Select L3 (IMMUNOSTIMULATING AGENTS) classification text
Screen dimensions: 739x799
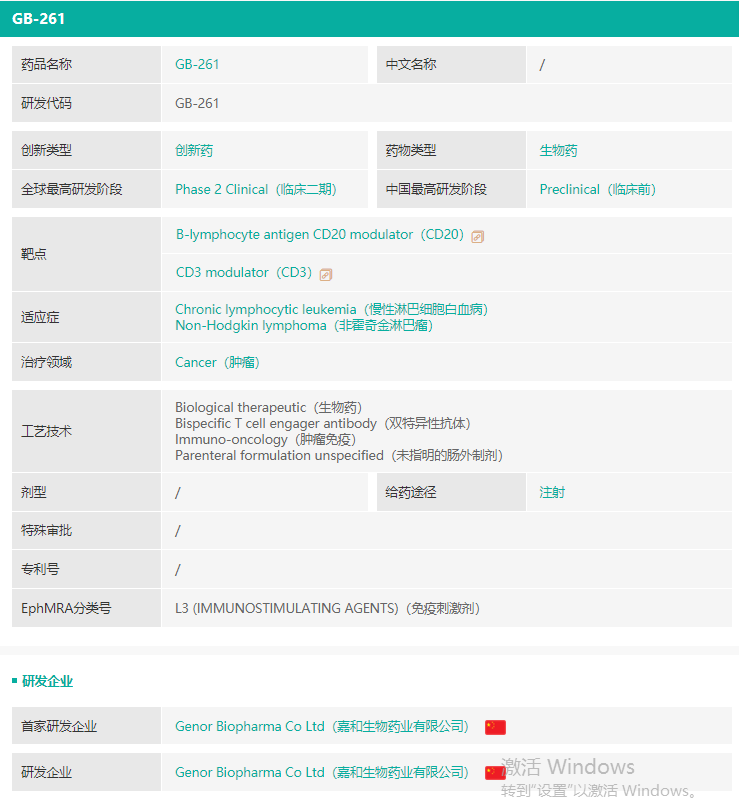coord(327,608)
